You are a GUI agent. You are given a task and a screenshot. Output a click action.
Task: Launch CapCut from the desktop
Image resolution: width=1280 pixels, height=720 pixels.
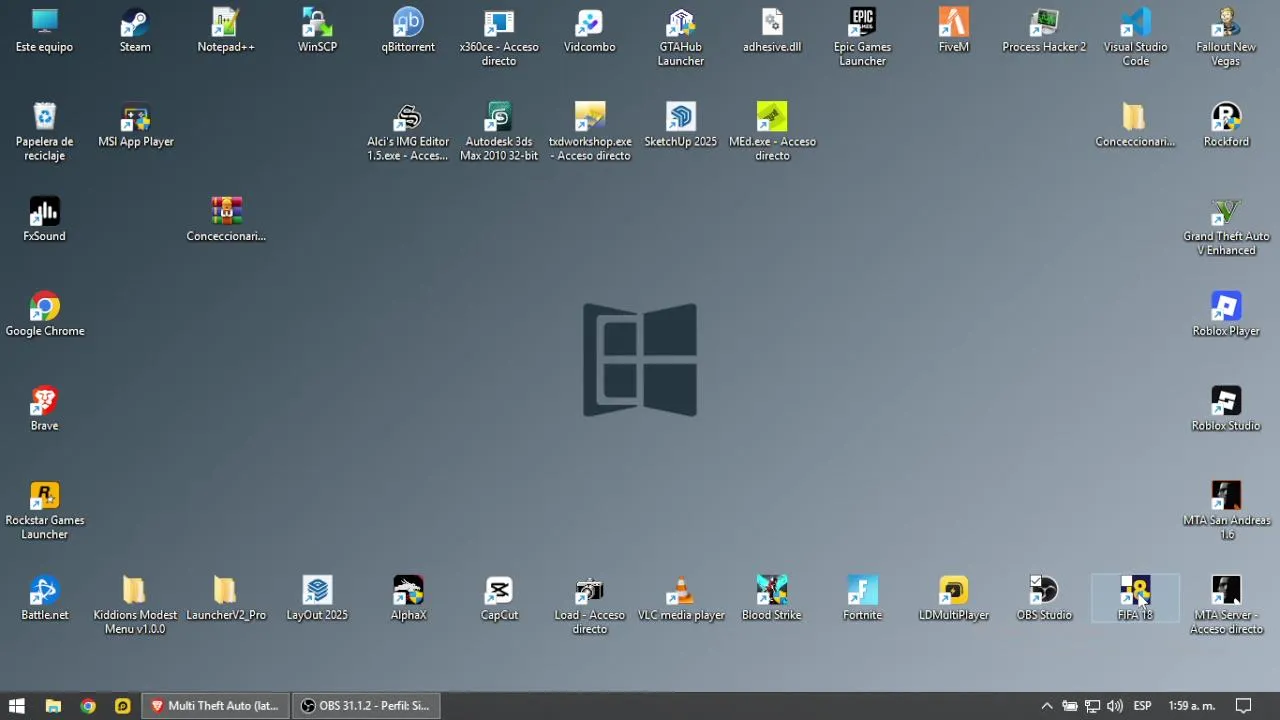[499, 599]
